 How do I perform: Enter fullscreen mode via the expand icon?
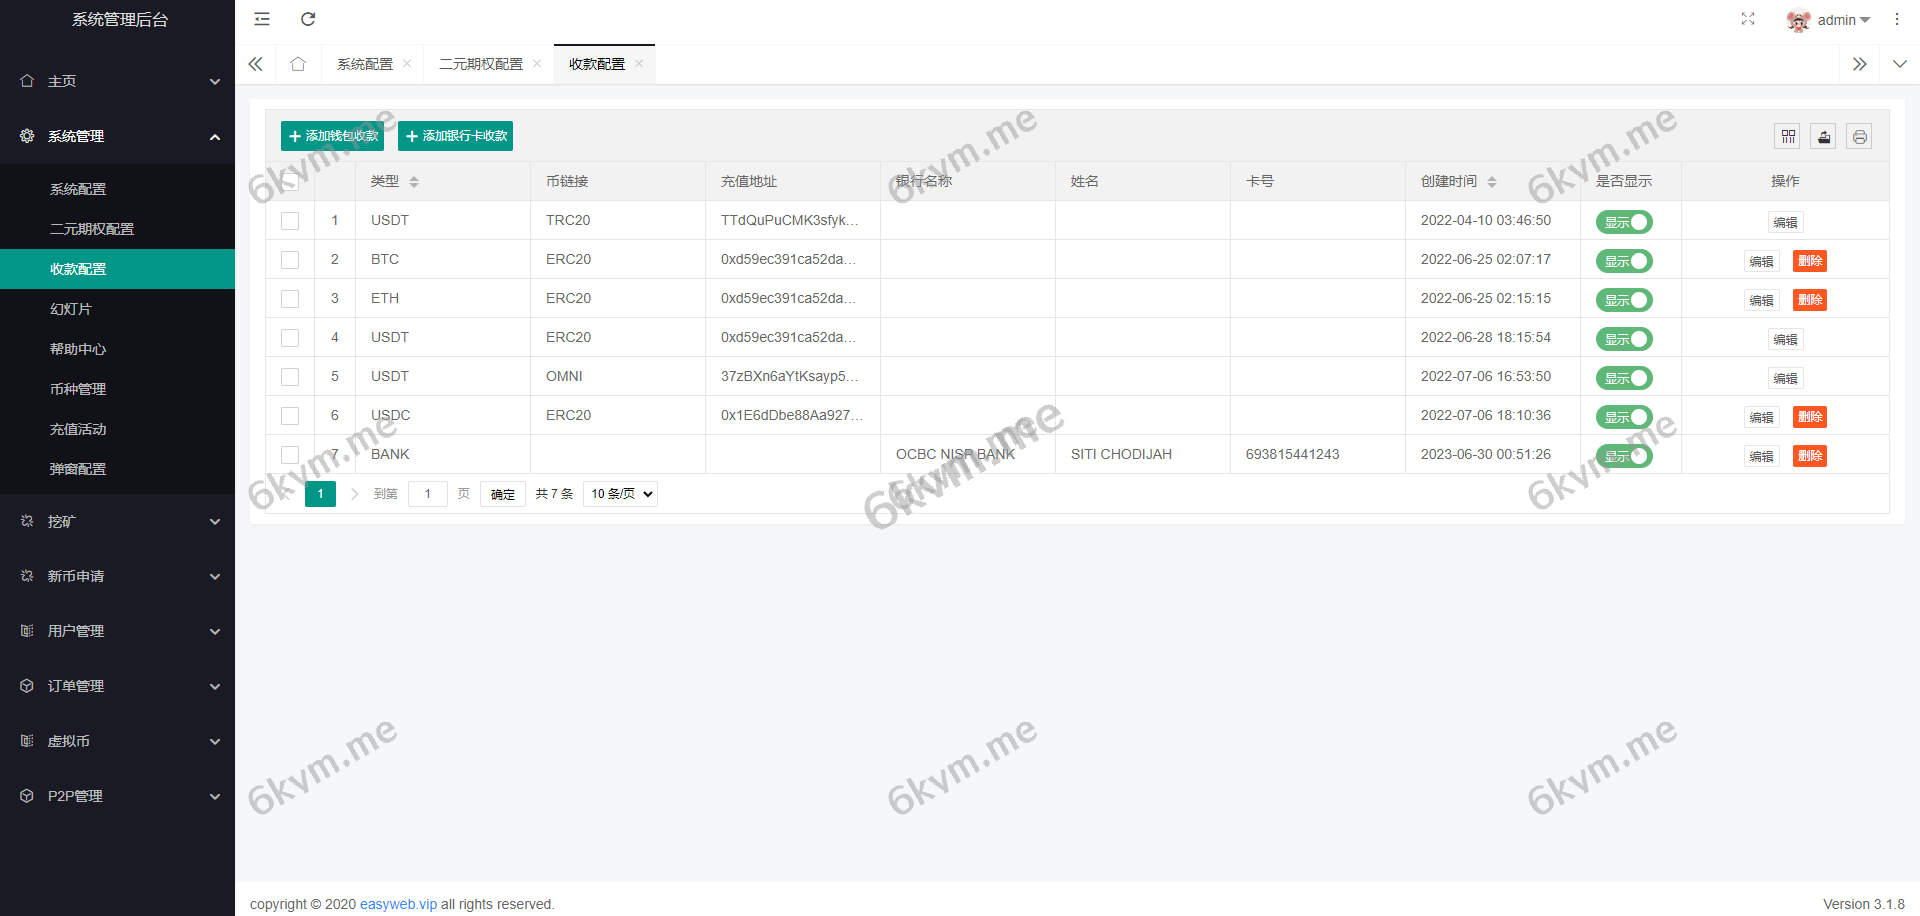1748,19
